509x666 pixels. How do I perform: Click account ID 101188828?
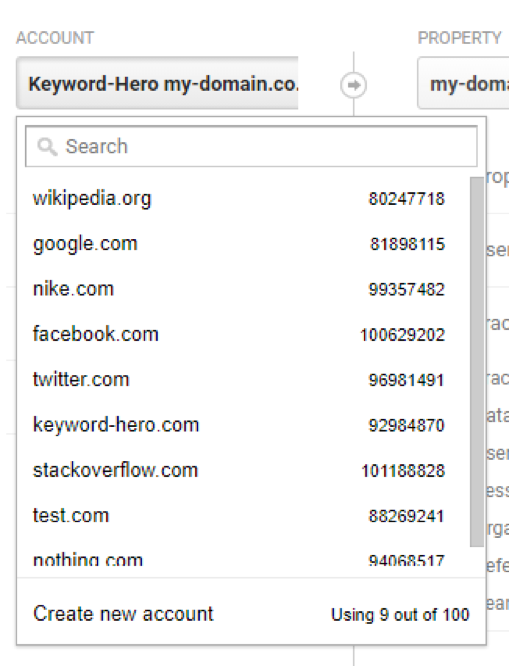coord(403,471)
